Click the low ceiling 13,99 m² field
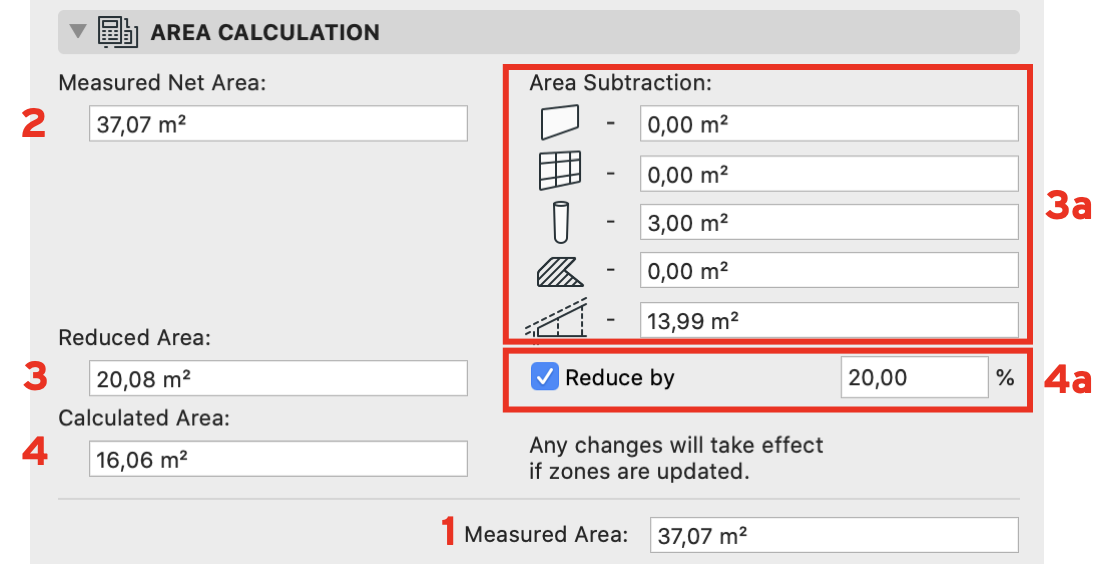1100x564 pixels. [x=829, y=320]
